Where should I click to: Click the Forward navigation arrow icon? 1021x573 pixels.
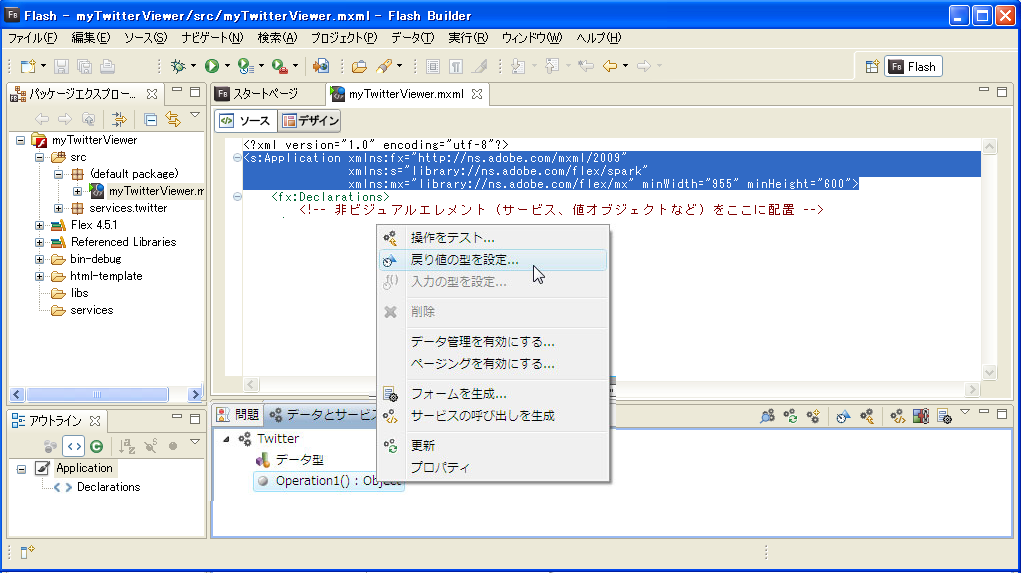(643, 66)
